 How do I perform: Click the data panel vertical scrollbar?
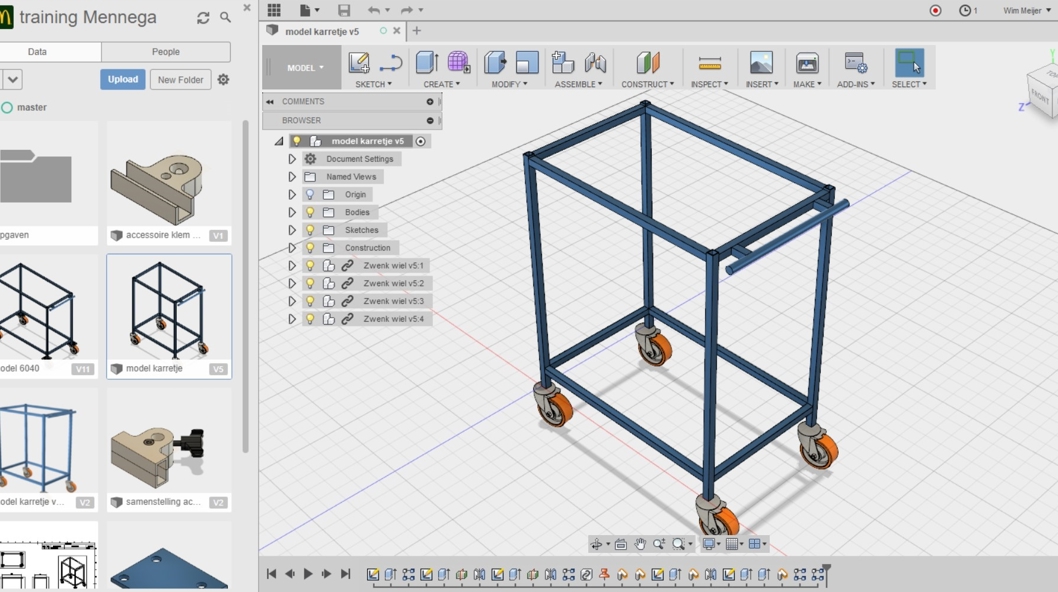[x=246, y=287]
